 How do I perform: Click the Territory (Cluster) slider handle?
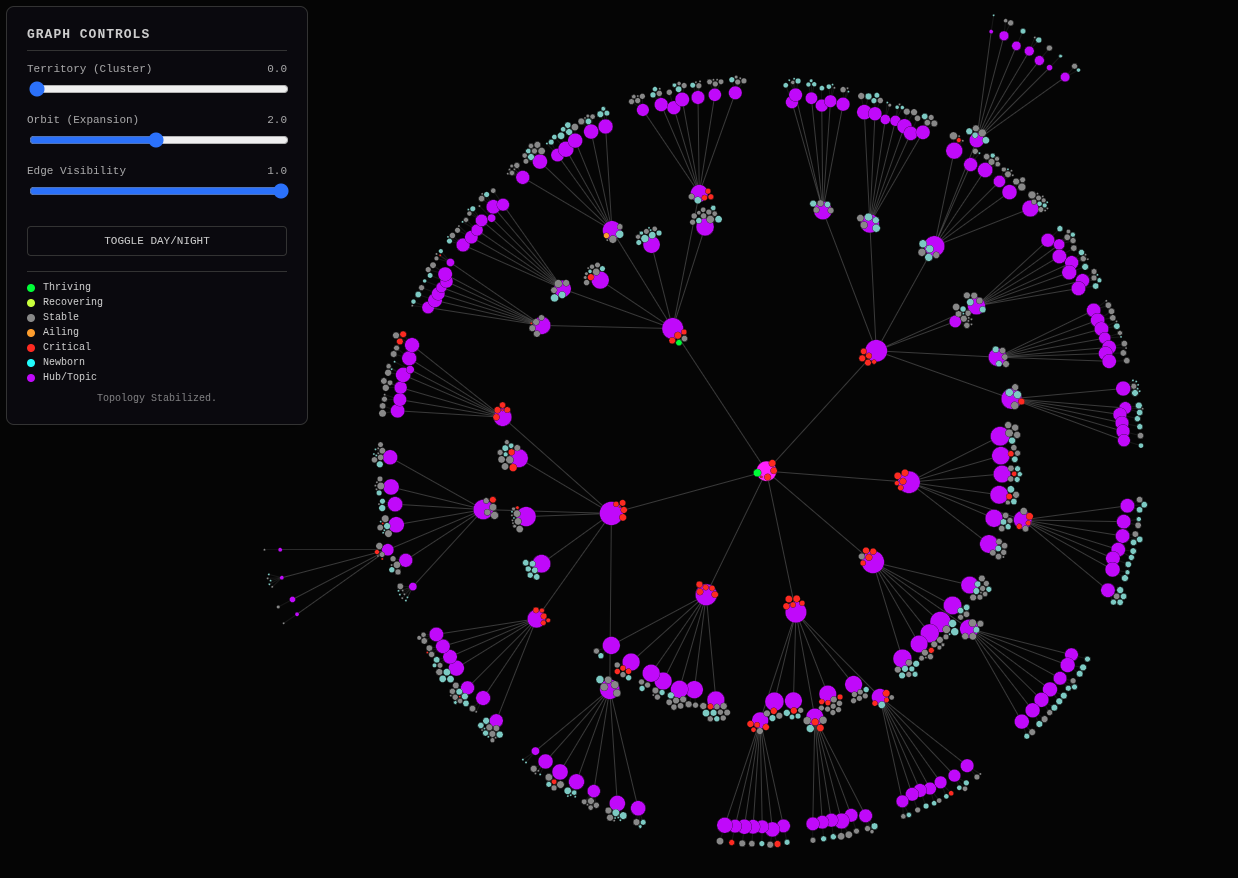click(37, 89)
